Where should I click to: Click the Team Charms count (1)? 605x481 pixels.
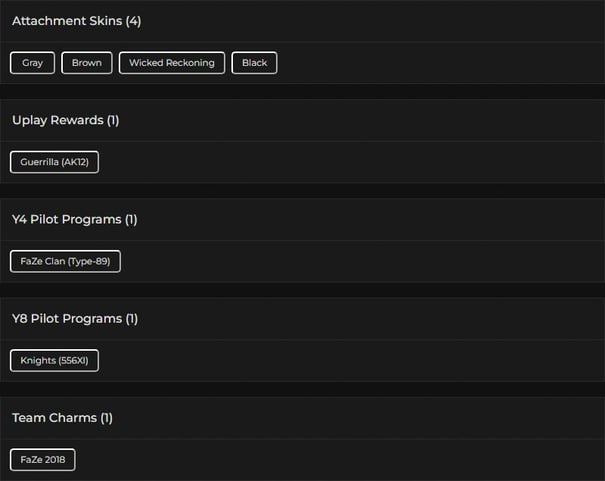coord(107,417)
